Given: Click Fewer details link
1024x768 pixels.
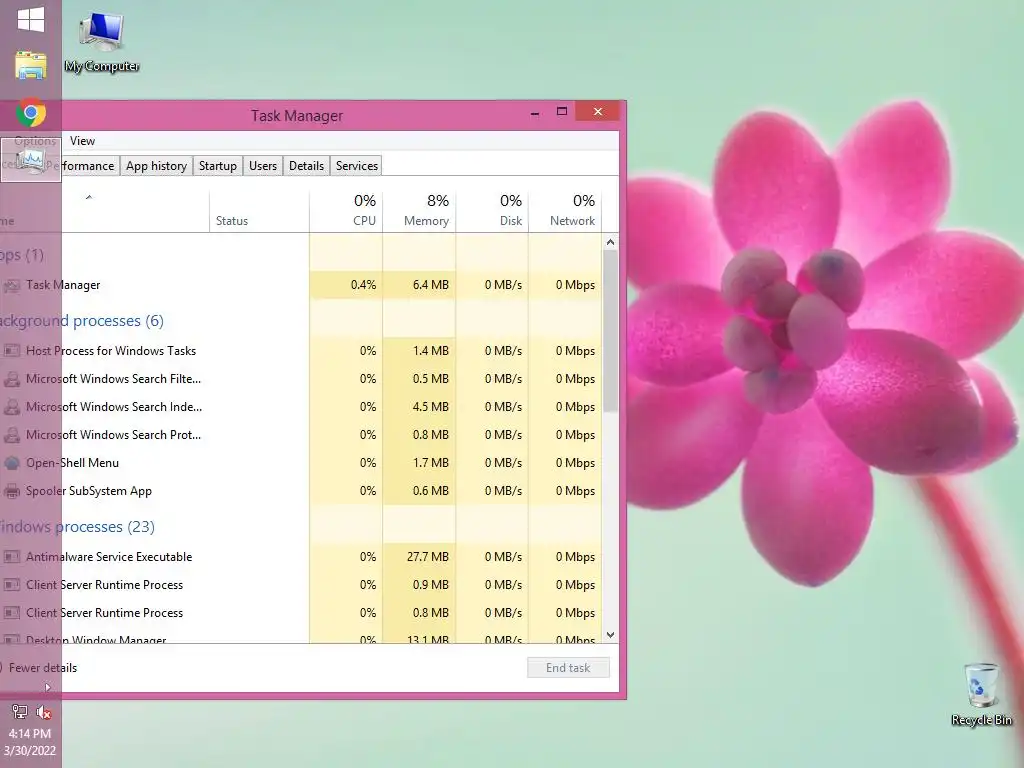Looking at the screenshot, I should (42, 667).
